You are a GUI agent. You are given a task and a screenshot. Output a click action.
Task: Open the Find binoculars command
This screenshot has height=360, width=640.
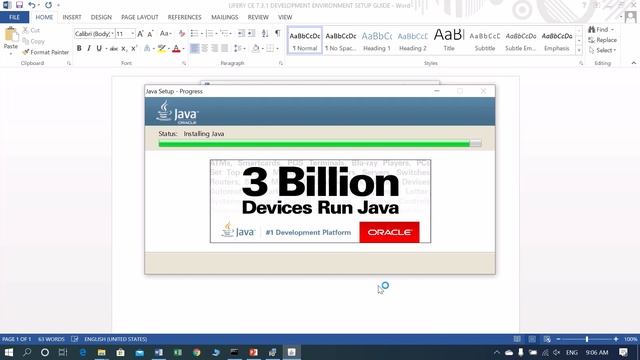[x=598, y=30]
